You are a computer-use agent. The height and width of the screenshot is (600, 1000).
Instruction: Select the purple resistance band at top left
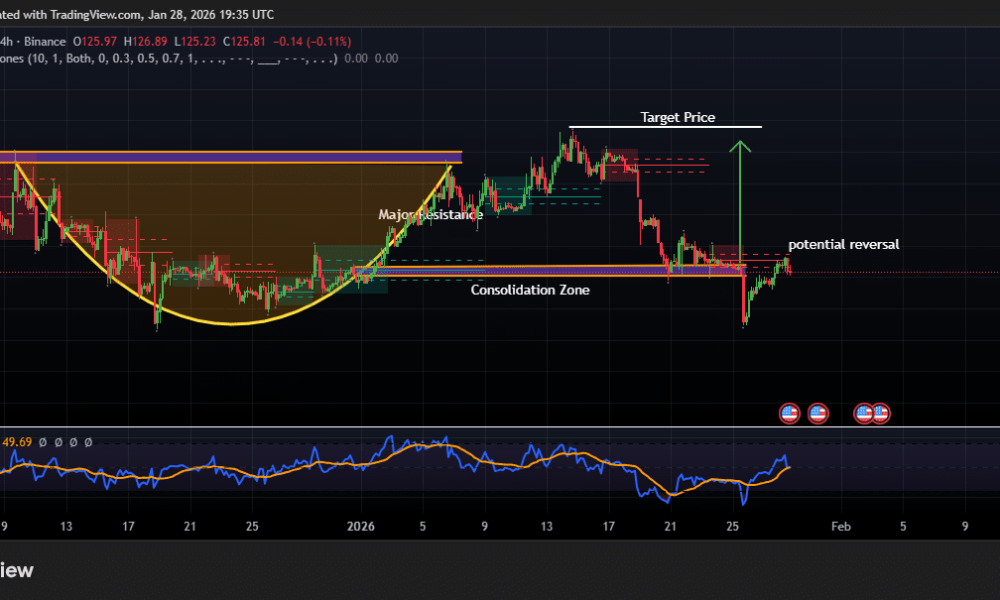(230, 157)
